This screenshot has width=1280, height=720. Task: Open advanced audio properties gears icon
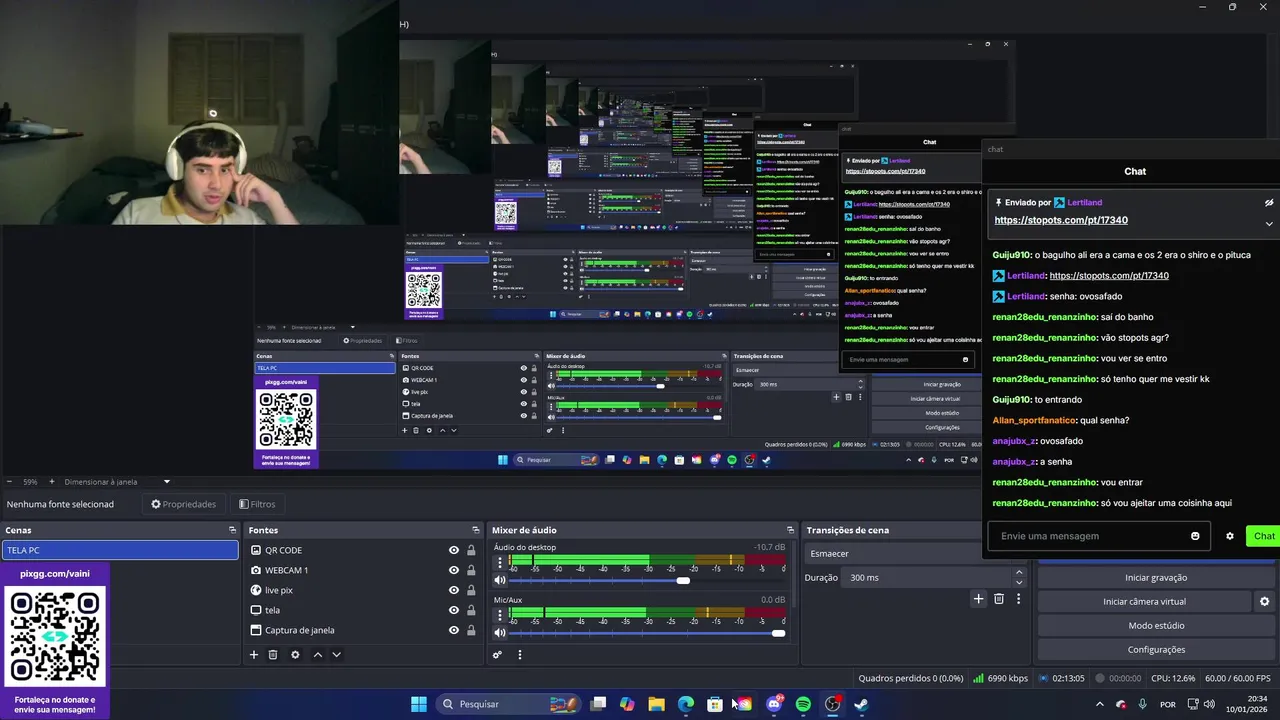point(497,655)
